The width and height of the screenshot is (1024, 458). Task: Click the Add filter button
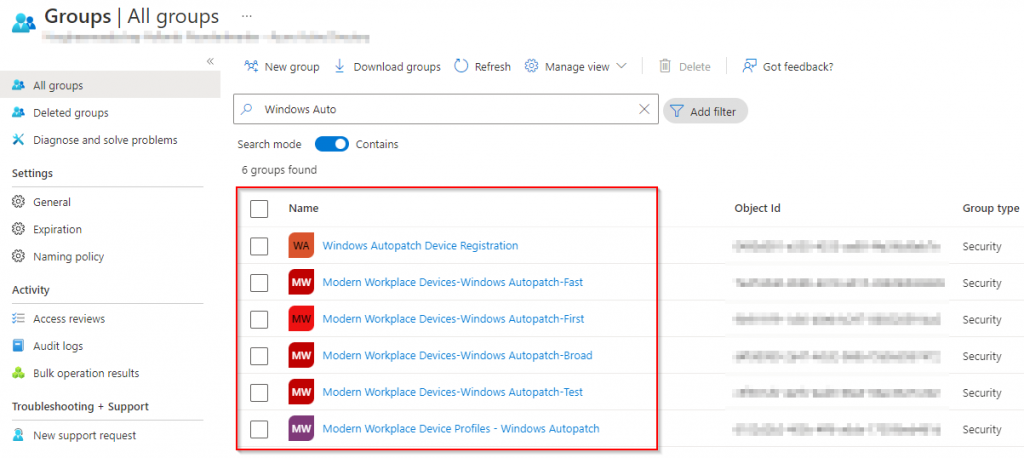tap(705, 111)
